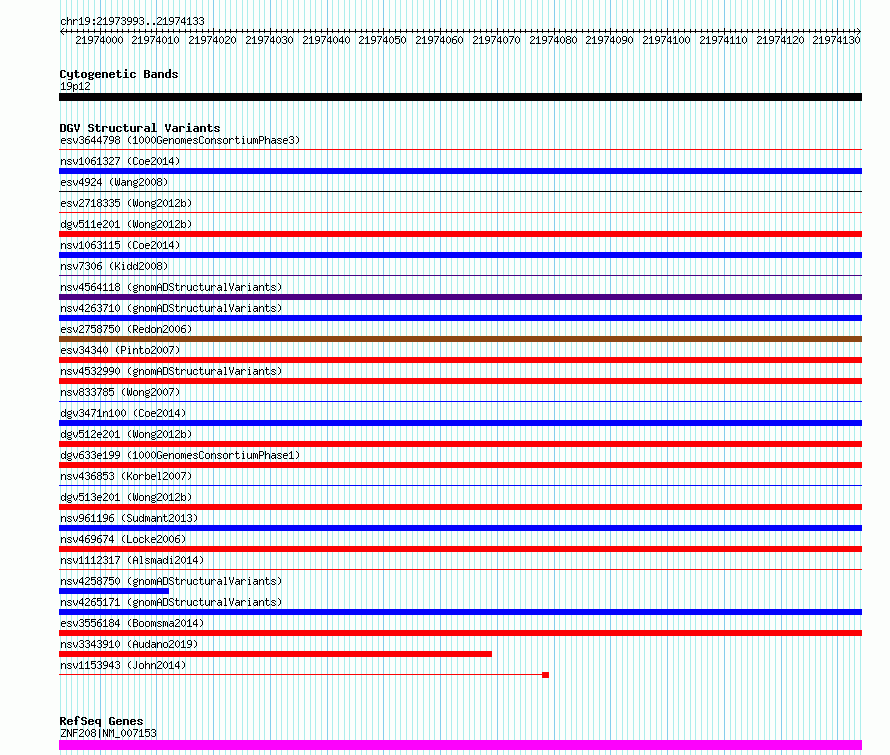Click ruler position 21974100

point(666,40)
